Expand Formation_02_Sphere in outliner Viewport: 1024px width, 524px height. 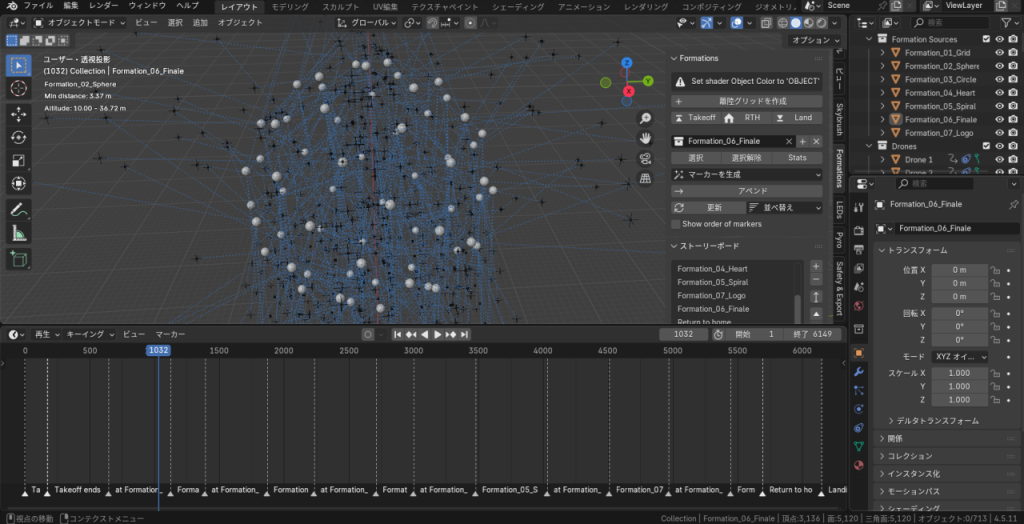tap(882, 66)
